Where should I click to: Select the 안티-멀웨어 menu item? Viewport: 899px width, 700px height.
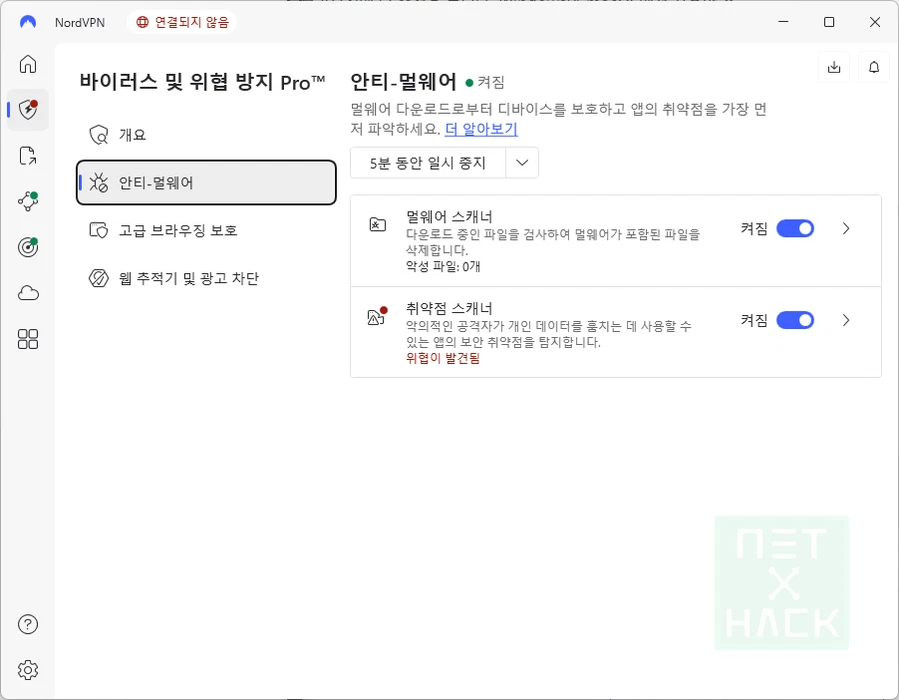point(206,182)
